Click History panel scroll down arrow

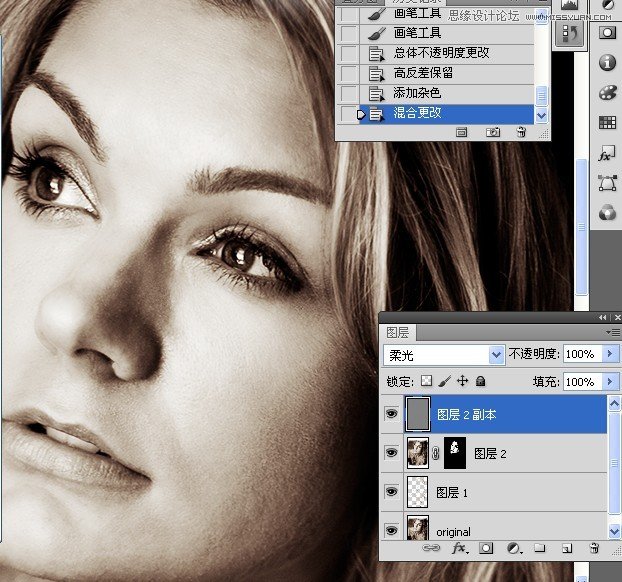point(541,115)
